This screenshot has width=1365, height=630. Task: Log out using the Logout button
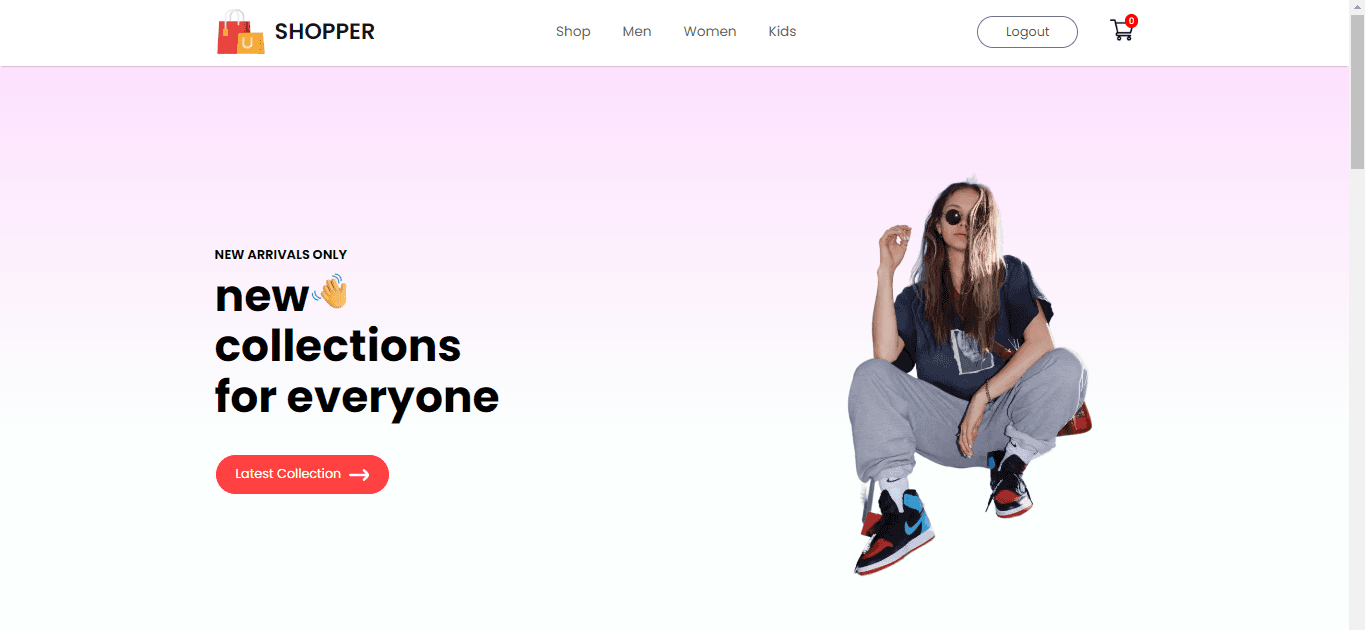click(x=1027, y=32)
